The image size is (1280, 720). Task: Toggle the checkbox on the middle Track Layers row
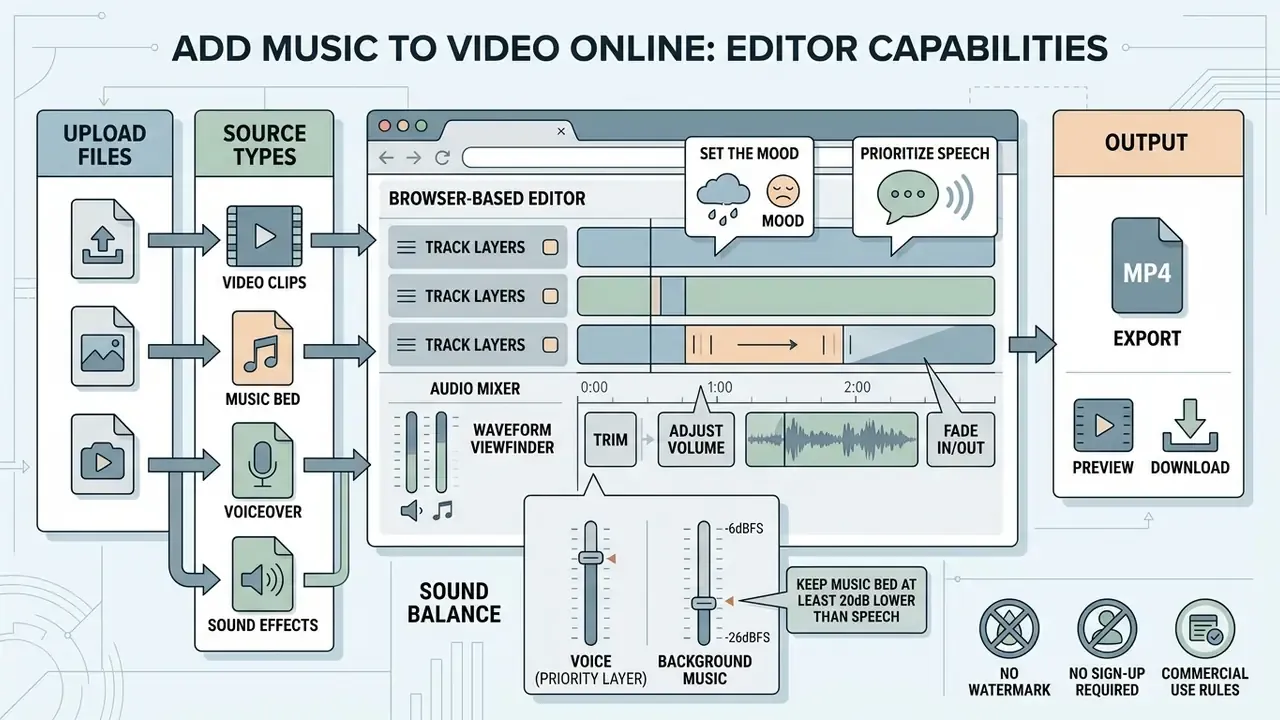pos(549,296)
